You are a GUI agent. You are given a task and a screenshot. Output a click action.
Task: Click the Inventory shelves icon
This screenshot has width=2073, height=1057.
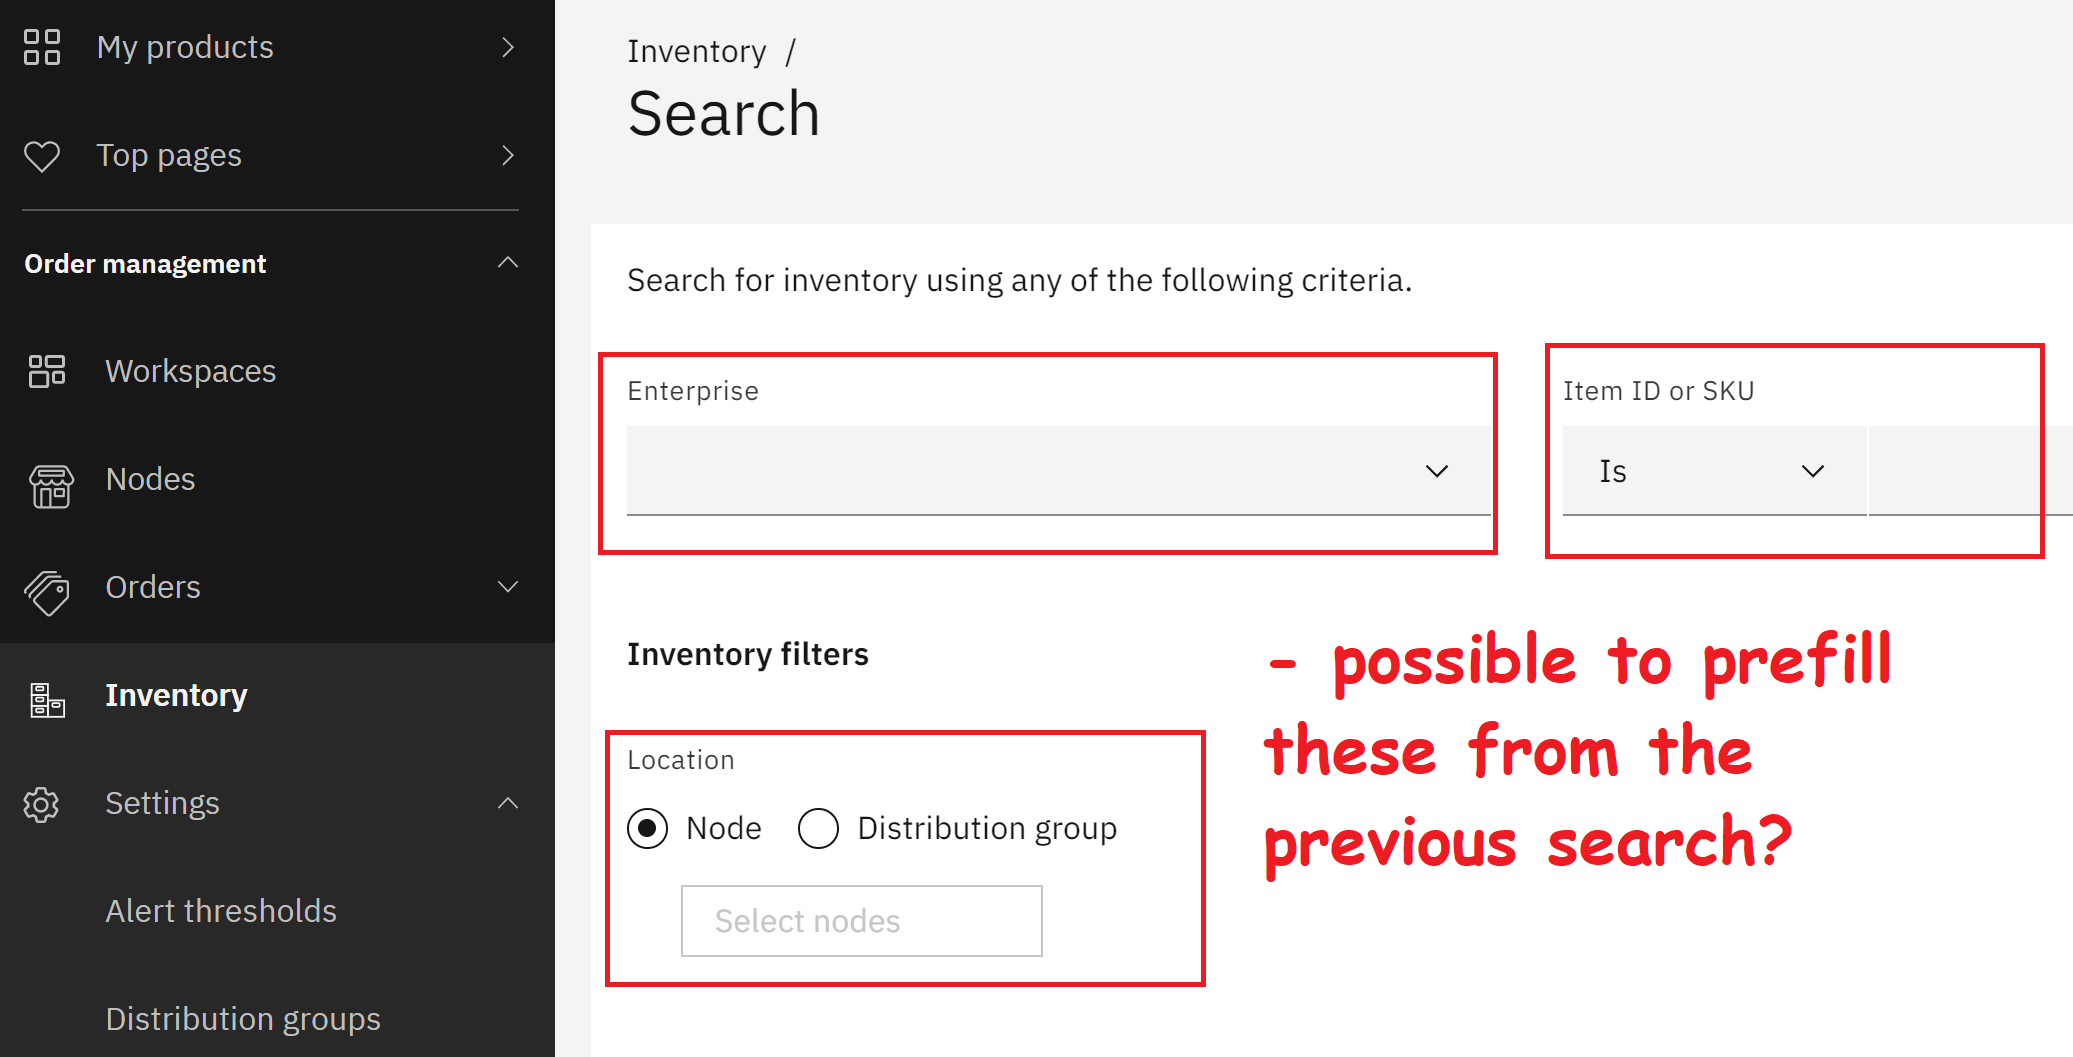47,700
